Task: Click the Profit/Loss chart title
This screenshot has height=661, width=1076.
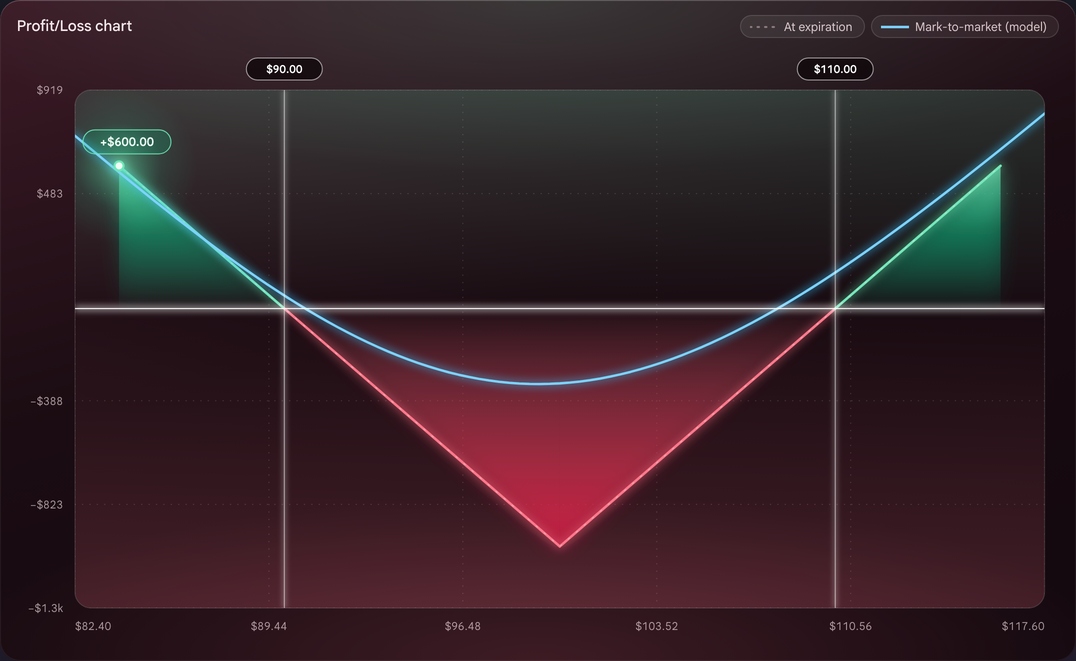Action: pos(74,26)
